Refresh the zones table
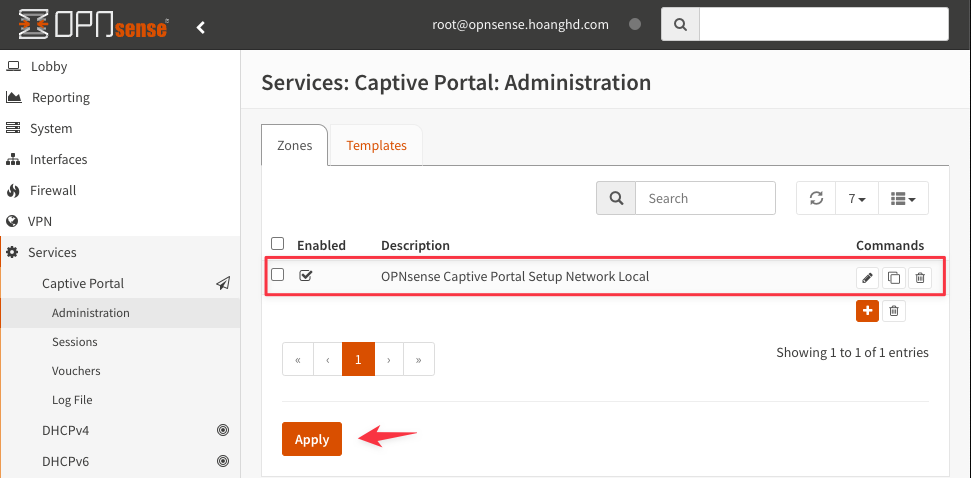Image resolution: width=971 pixels, height=478 pixels. point(816,198)
